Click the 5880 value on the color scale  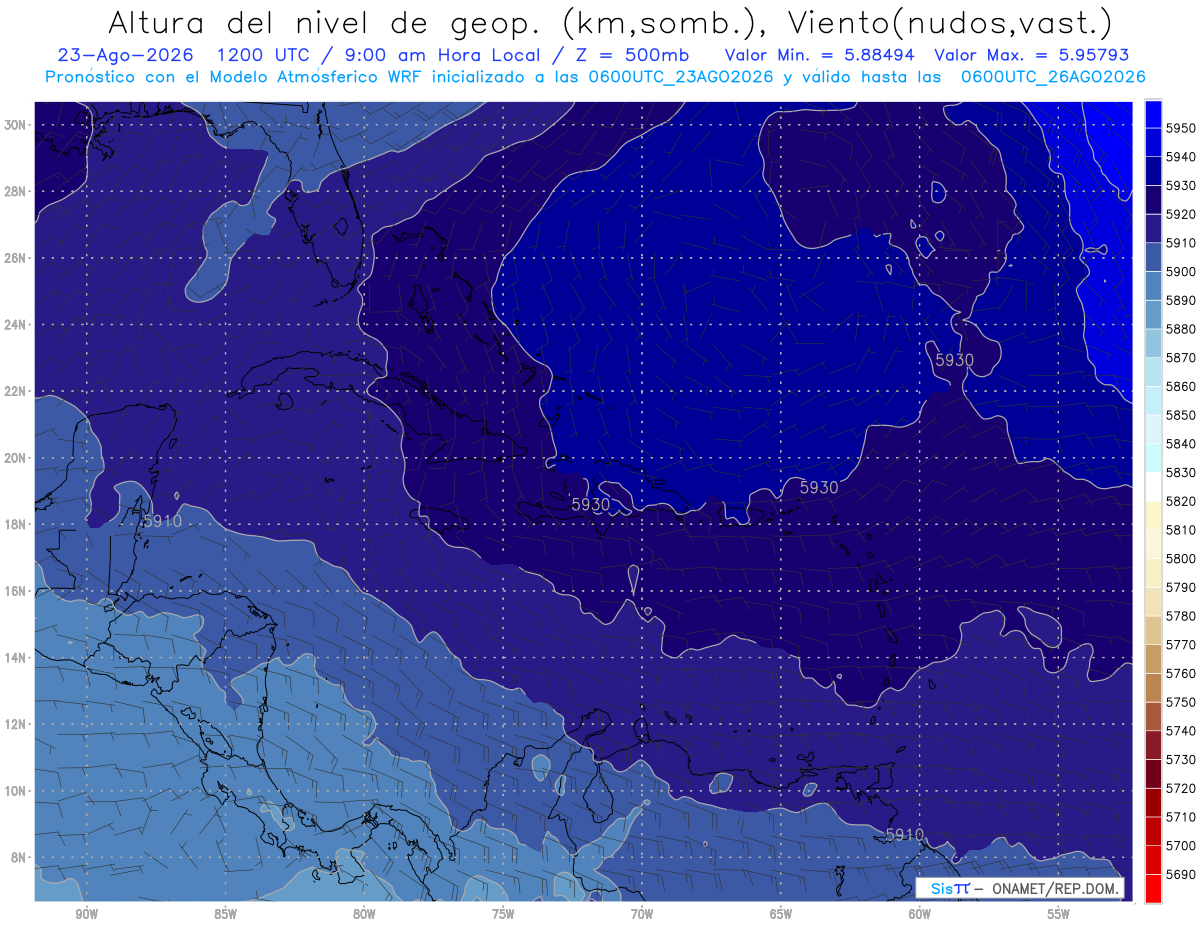[1181, 329]
